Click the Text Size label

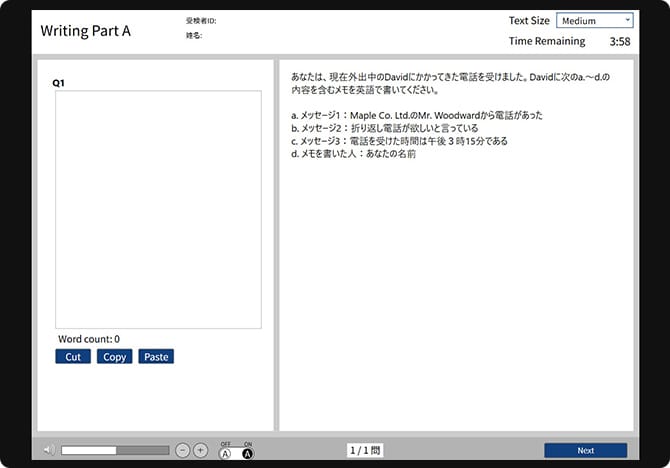[529, 21]
